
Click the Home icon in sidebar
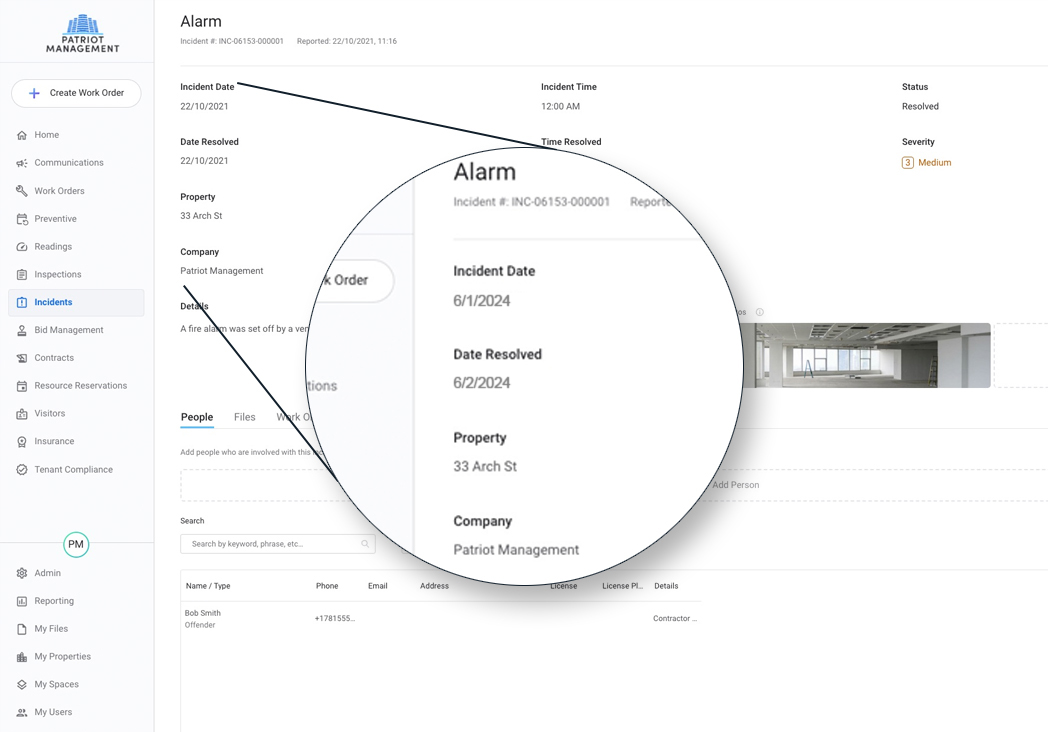coord(22,135)
